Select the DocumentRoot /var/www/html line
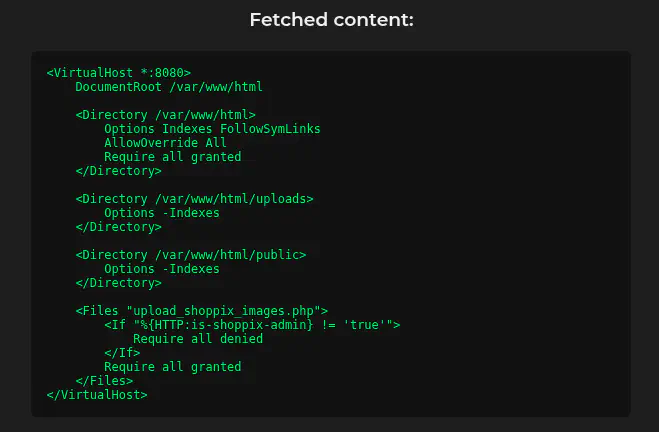This screenshot has height=432, width=659. coord(168,87)
